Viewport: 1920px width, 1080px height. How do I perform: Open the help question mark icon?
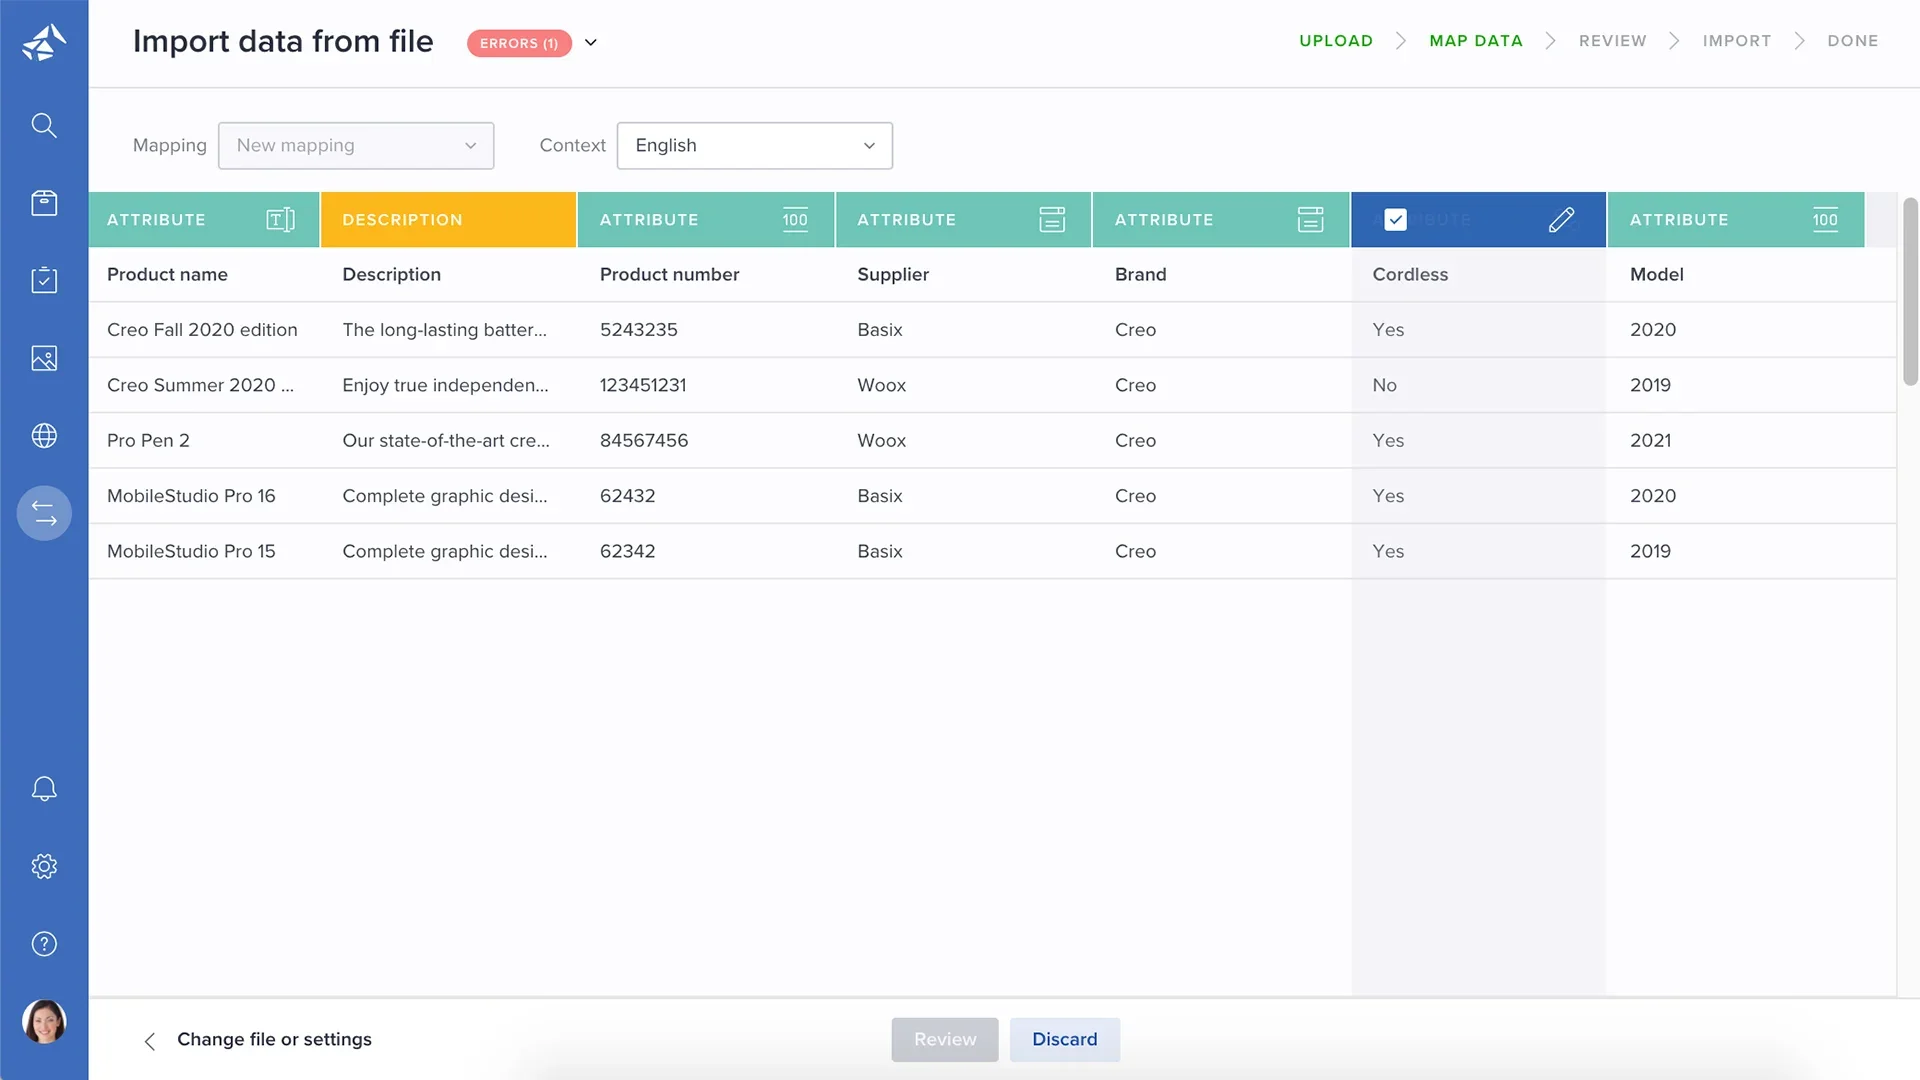pyautogui.click(x=44, y=943)
